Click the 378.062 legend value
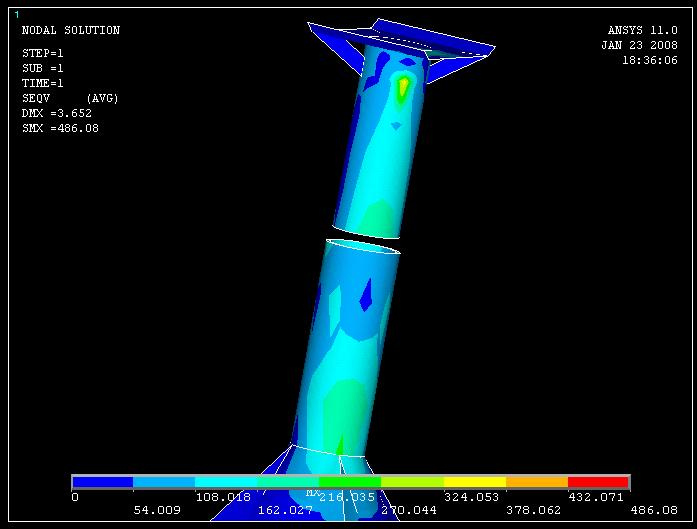Viewport: 697px width, 529px height. point(533,510)
